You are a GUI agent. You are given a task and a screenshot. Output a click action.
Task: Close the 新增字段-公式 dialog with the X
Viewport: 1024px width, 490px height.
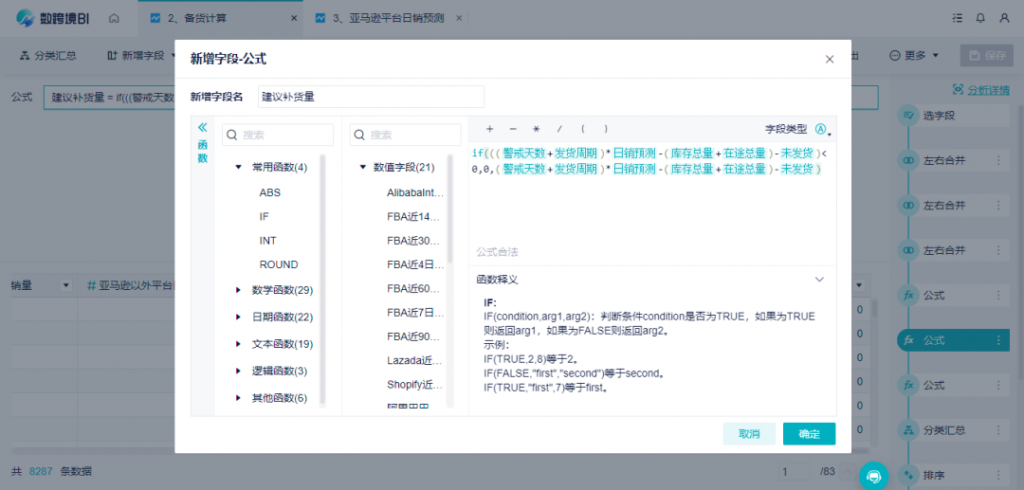point(829,59)
